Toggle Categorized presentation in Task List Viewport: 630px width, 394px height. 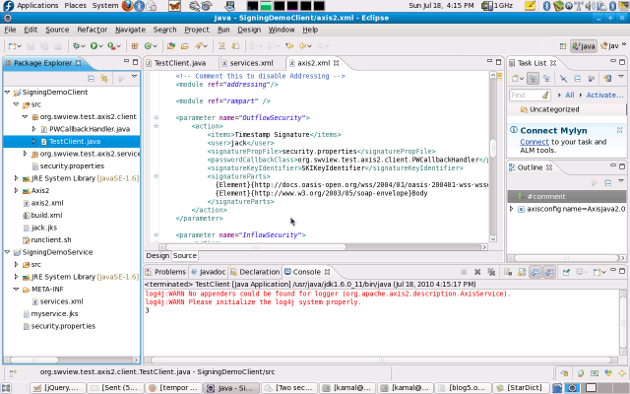pos(533,79)
